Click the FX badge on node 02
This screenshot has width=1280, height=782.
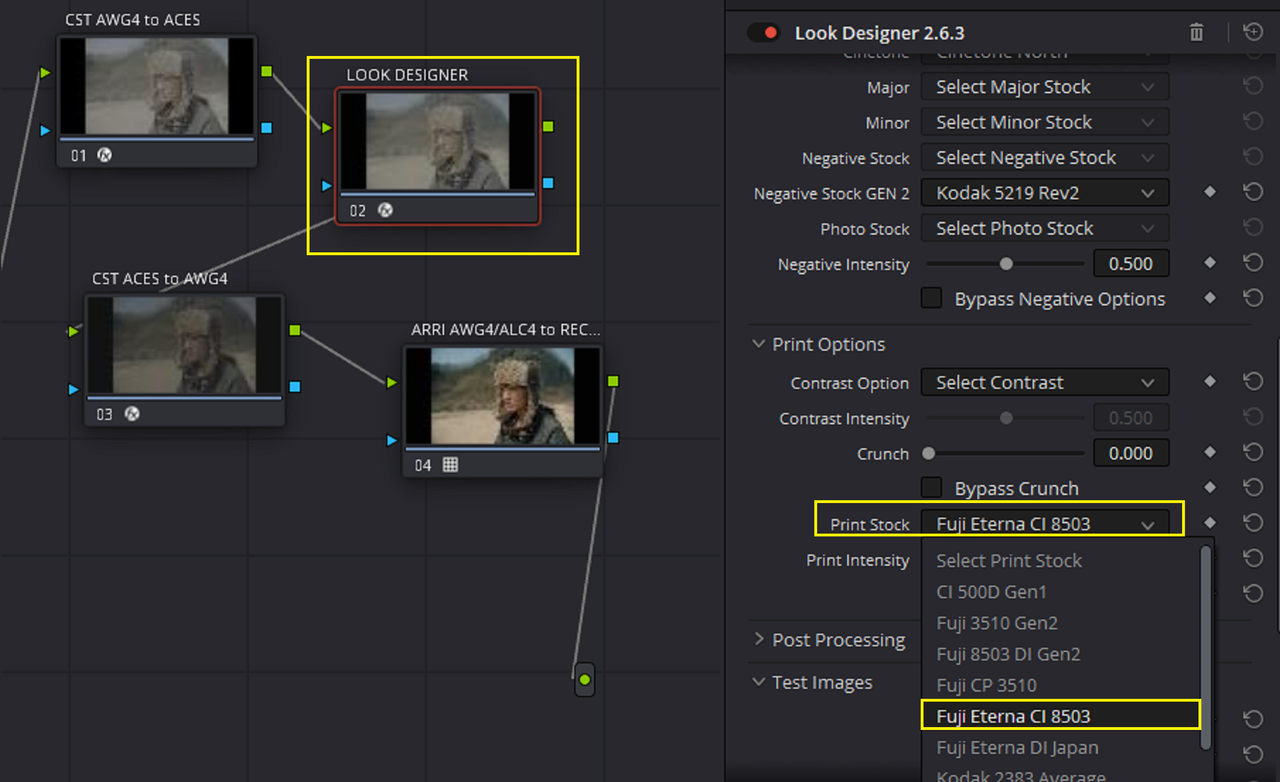[x=385, y=211]
